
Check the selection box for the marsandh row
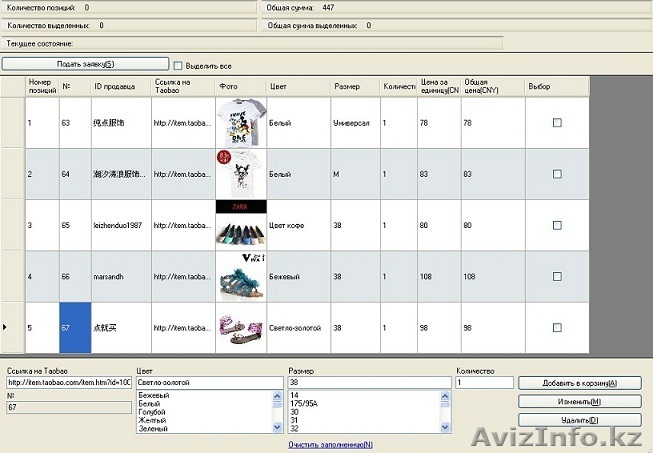pyautogui.click(x=557, y=276)
